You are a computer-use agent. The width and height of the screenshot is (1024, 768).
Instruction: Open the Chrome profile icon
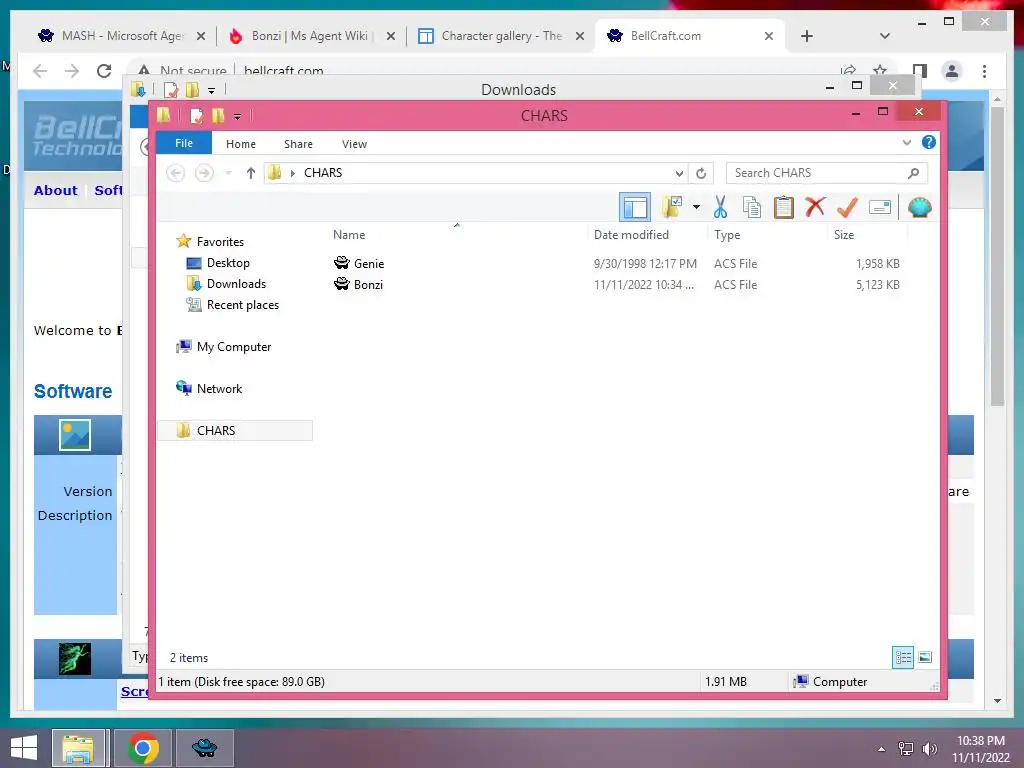(952, 71)
